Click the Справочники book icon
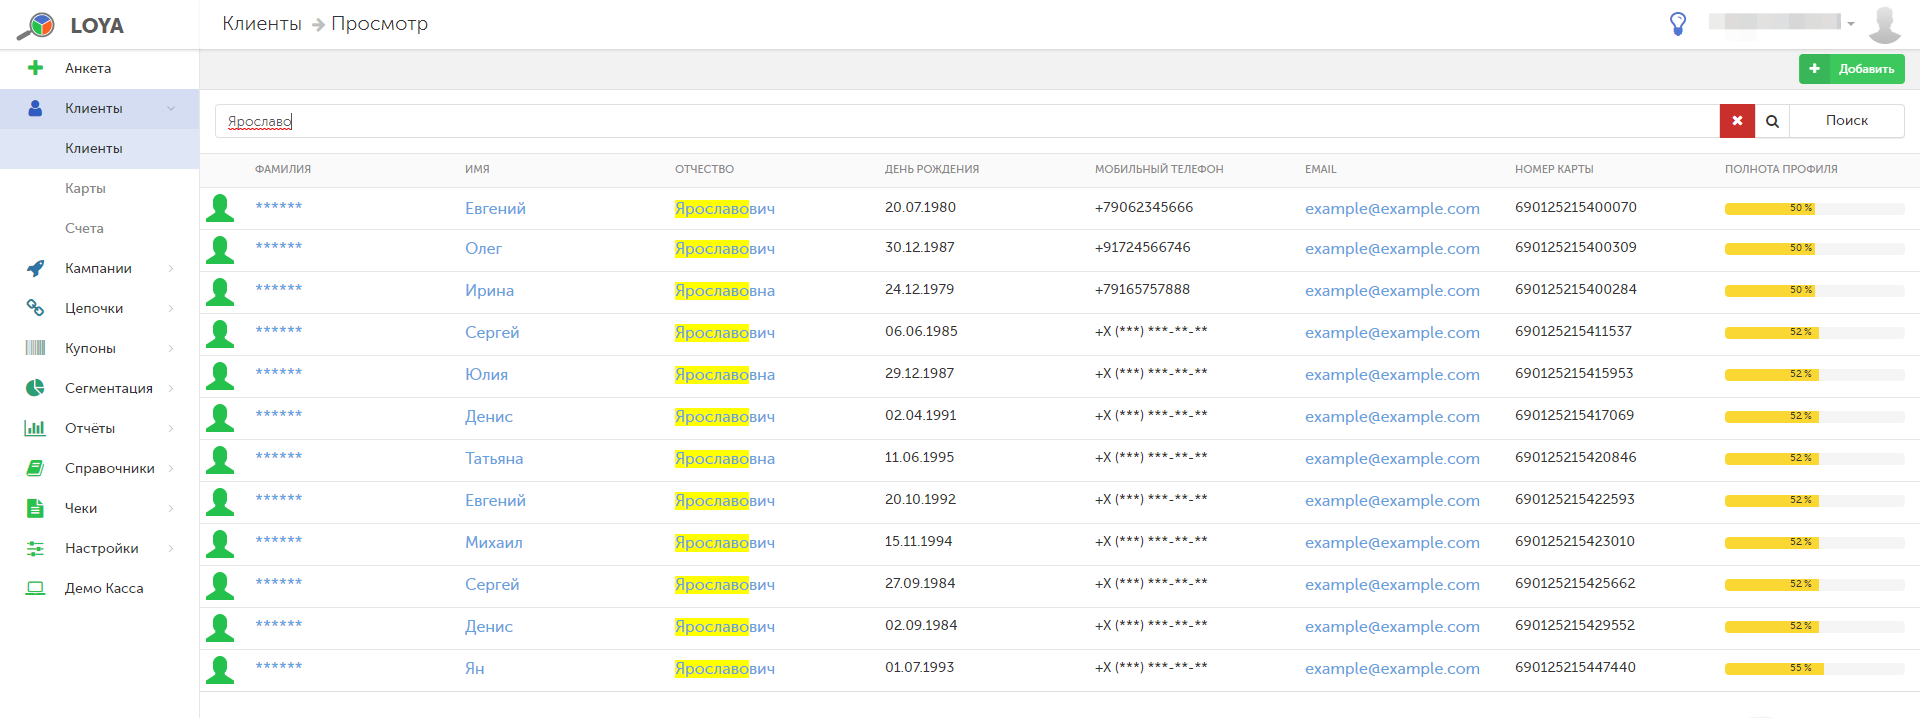Viewport: 1920px width, 718px height. click(x=35, y=468)
